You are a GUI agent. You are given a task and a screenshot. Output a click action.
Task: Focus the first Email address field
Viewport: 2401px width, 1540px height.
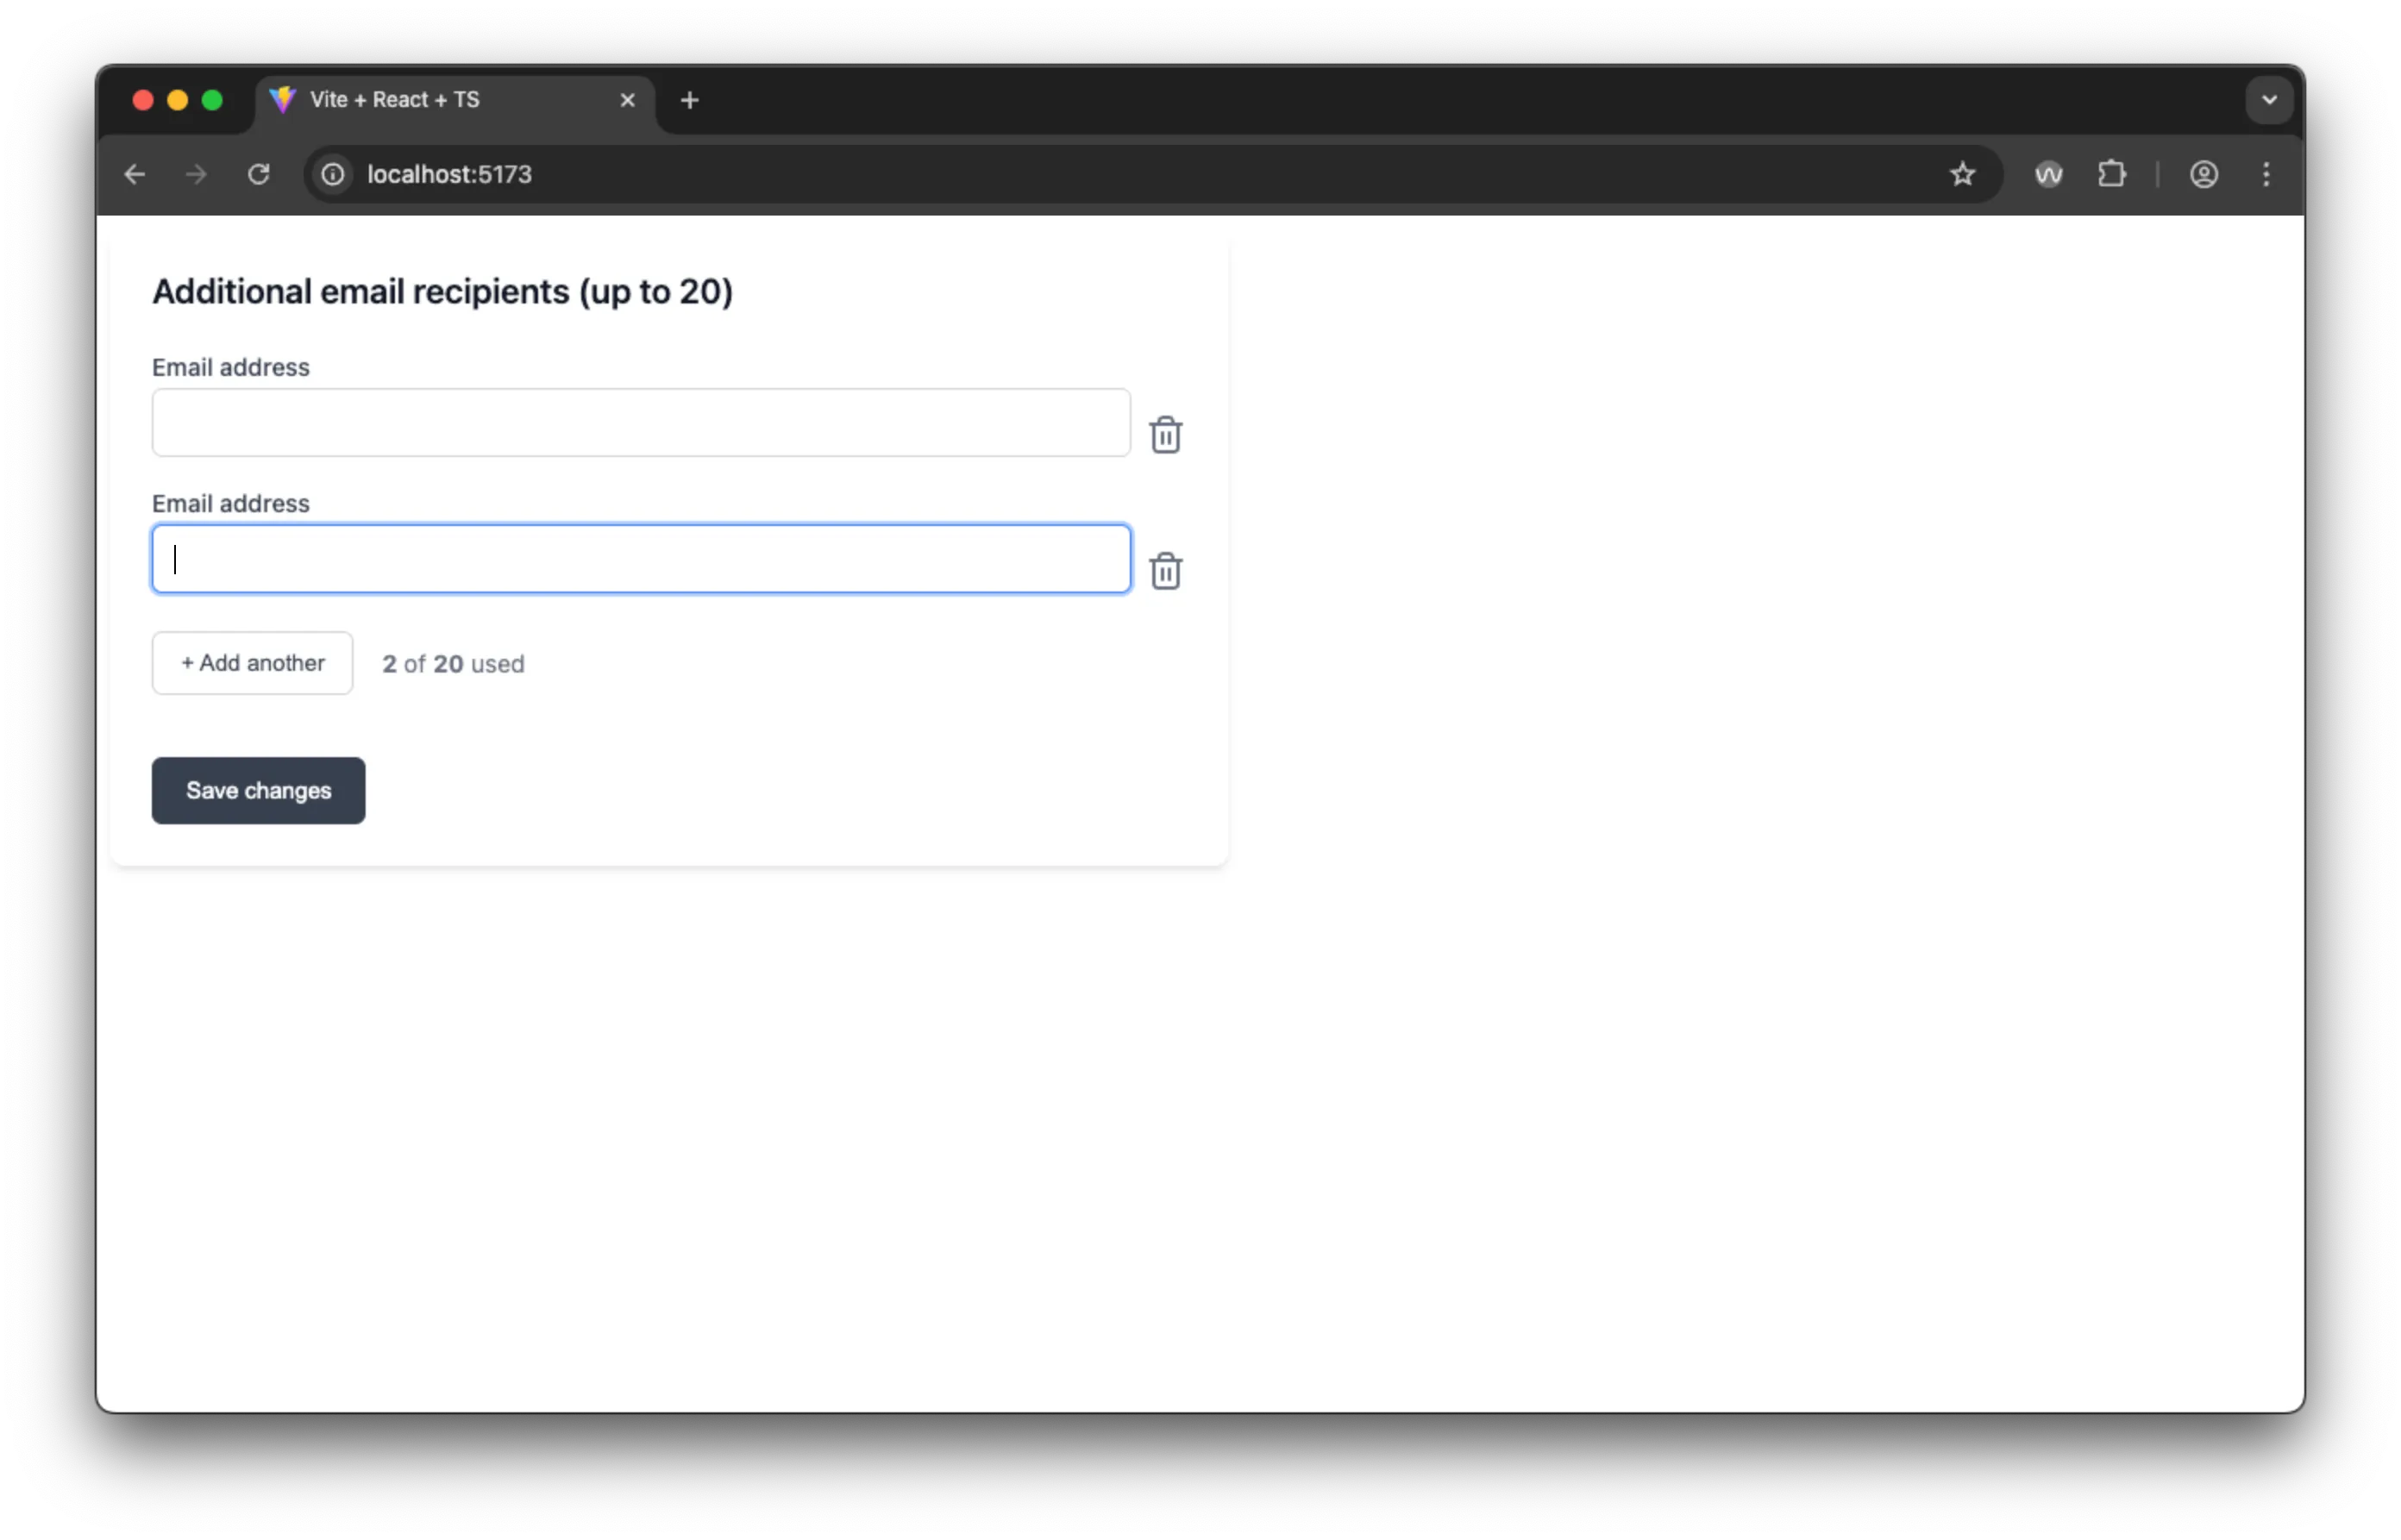click(640, 423)
